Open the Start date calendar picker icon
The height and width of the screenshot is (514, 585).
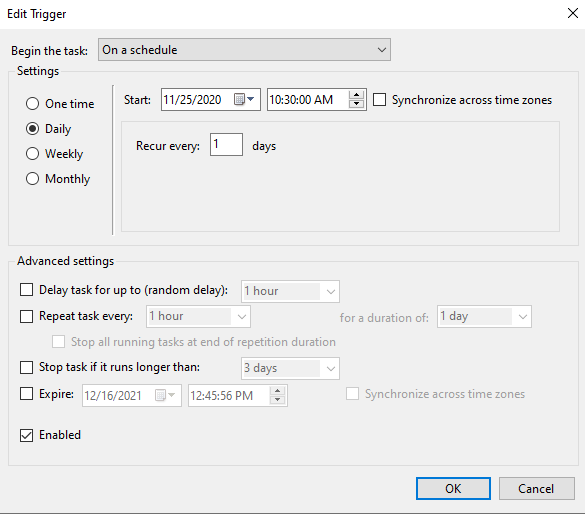click(244, 99)
